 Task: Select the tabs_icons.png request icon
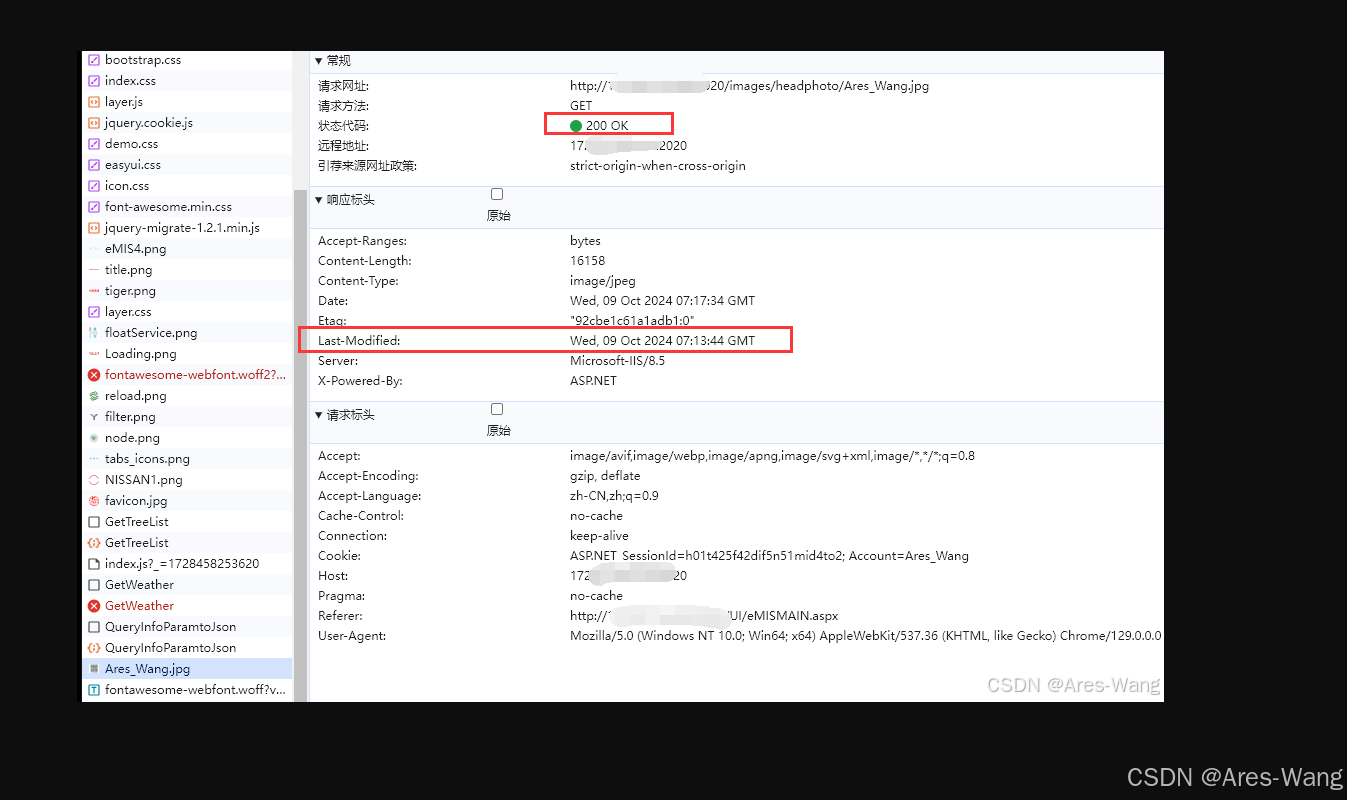click(x=94, y=458)
